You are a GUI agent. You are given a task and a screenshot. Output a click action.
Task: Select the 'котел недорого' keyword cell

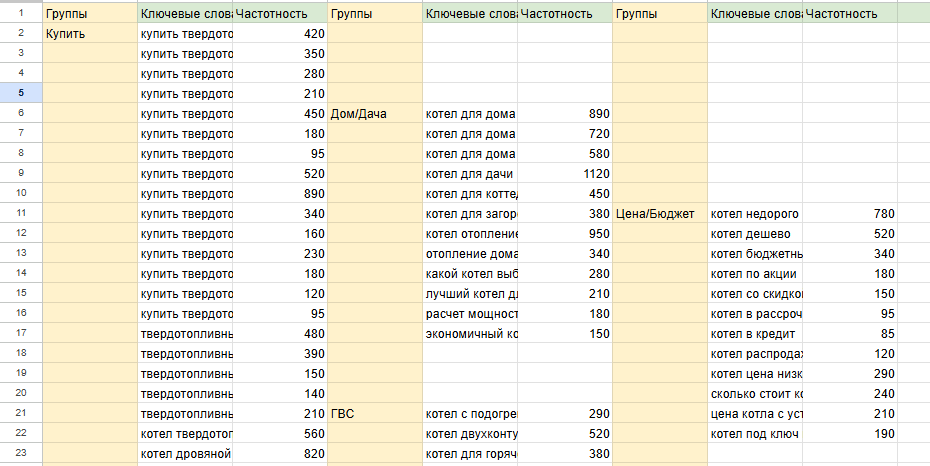tap(754, 213)
